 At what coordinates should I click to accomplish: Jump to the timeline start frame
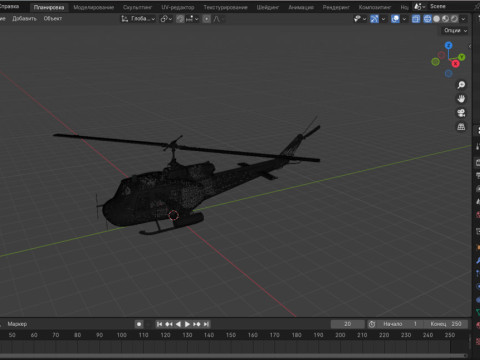click(159, 324)
